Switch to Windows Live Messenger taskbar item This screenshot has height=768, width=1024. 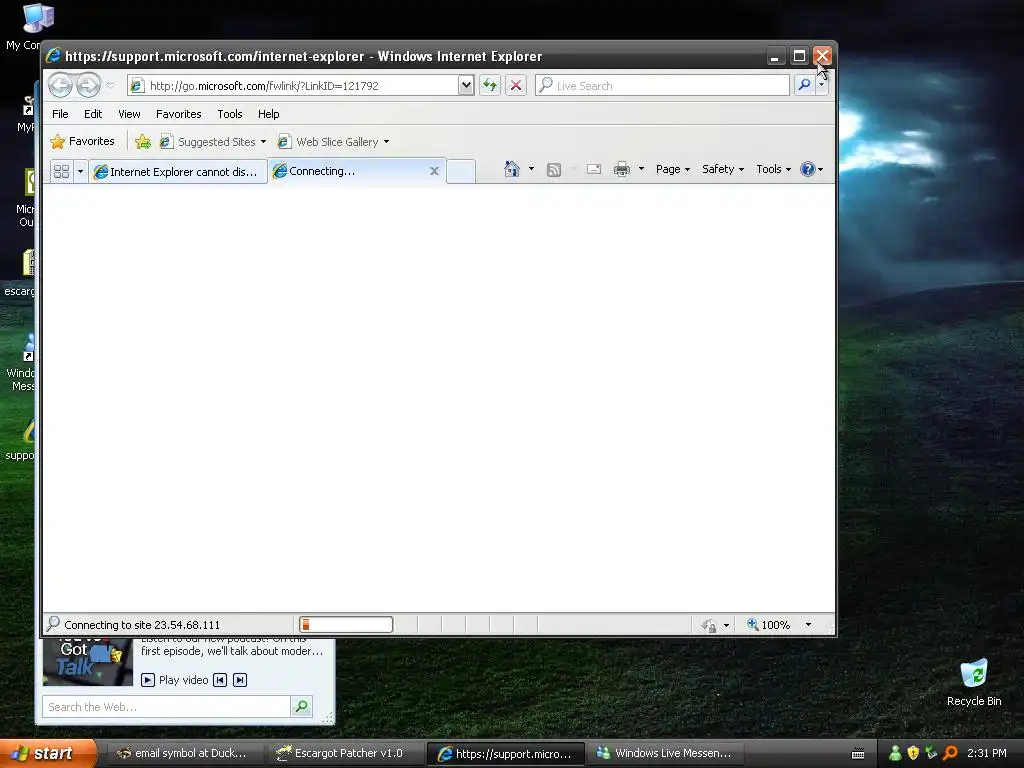tap(665, 754)
